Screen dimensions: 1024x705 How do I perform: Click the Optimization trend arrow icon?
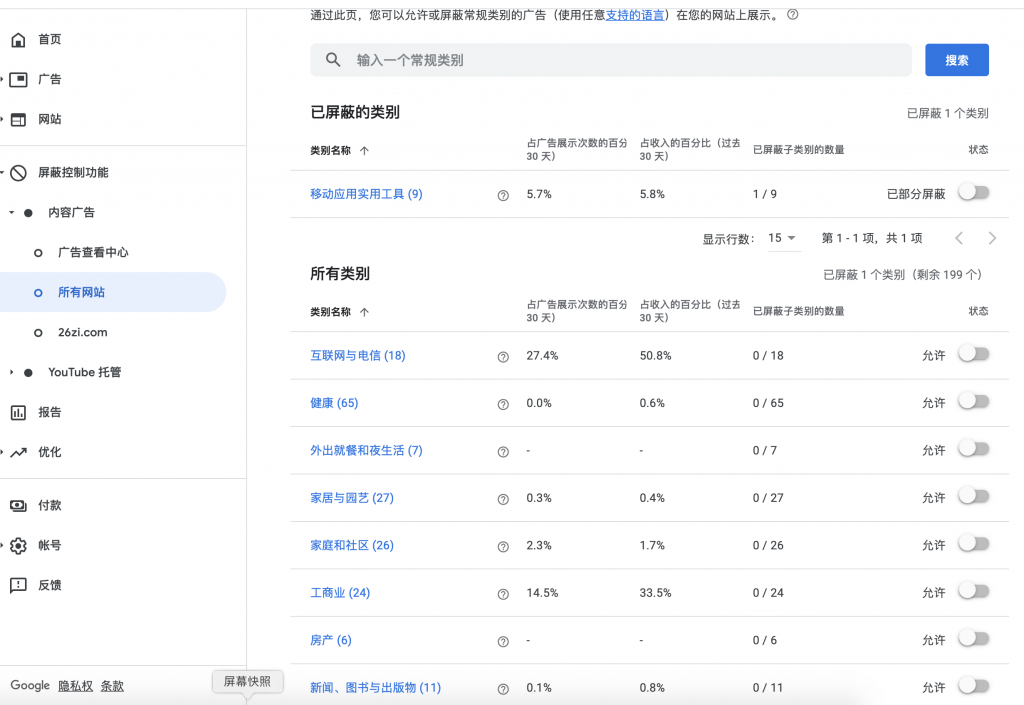pos(18,452)
